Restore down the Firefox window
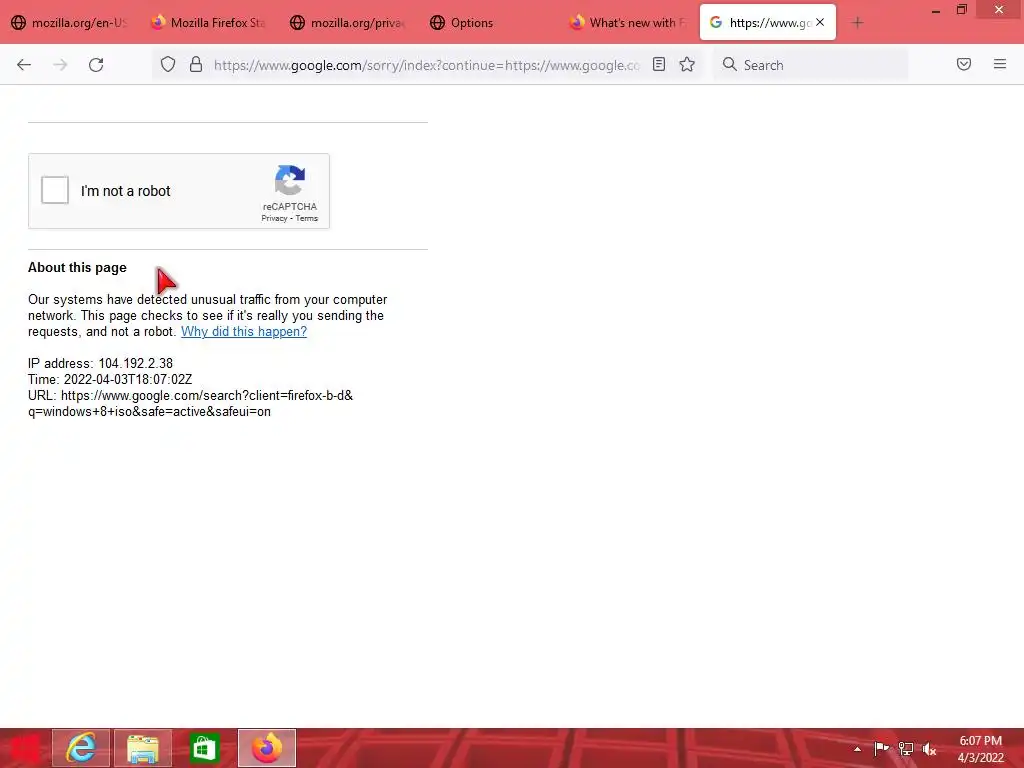The width and height of the screenshot is (1024, 768). (x=962, y=10)
